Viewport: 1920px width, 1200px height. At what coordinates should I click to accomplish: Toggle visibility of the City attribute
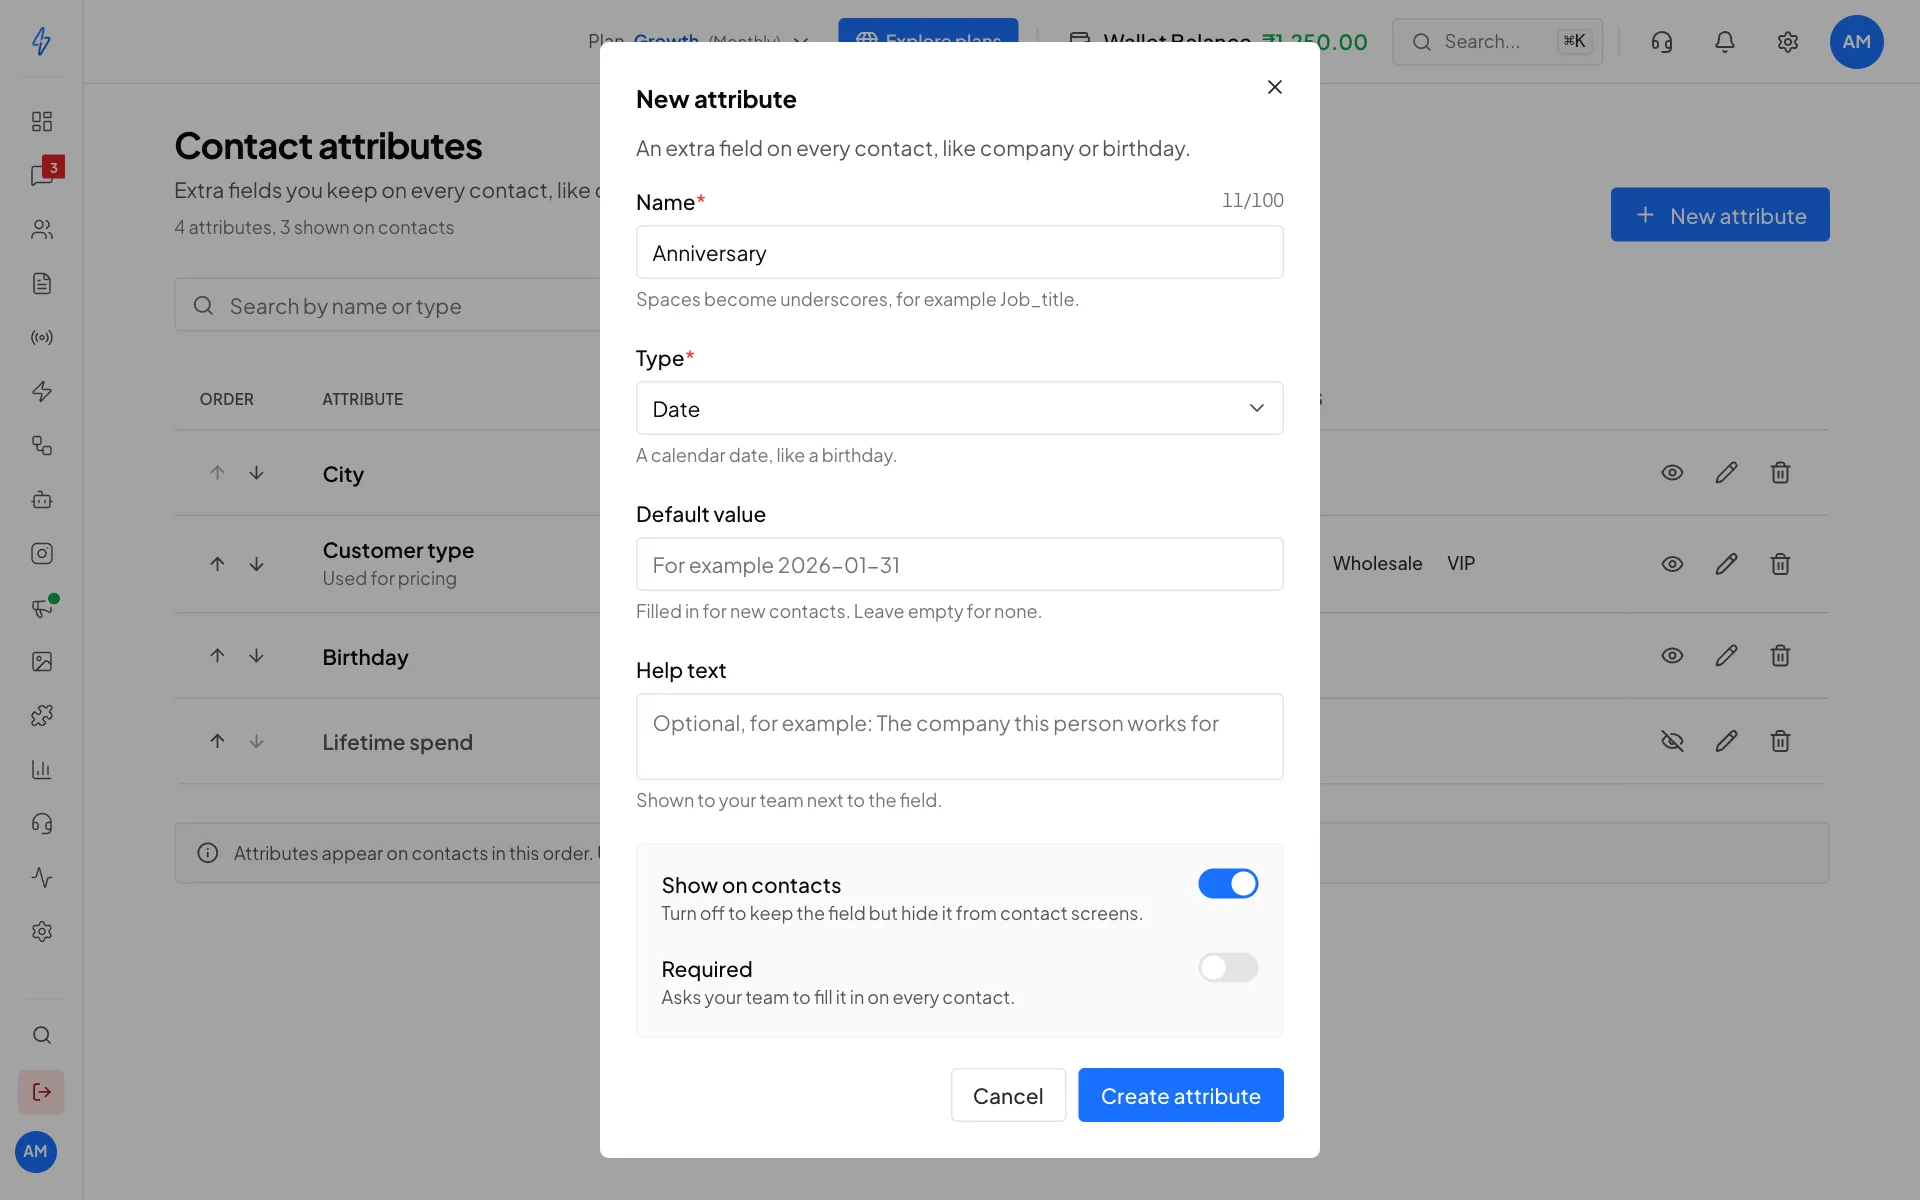tap(1672, 473)
